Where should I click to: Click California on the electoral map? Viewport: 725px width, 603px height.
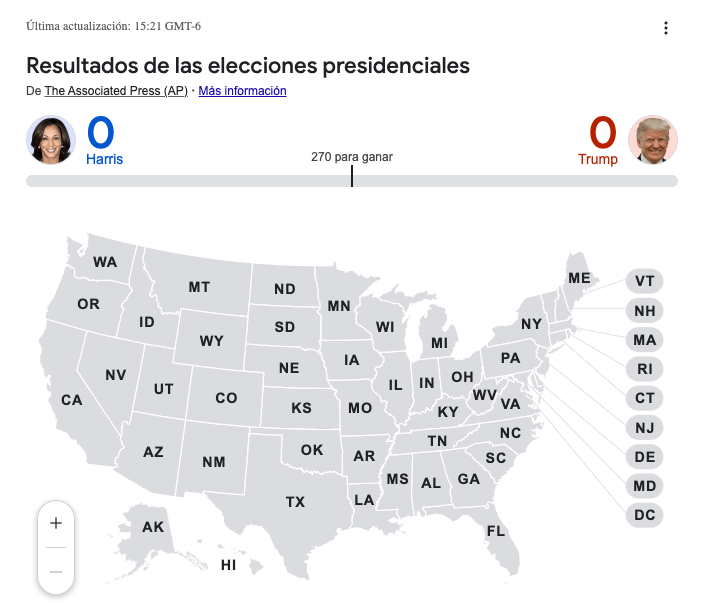[71, 399]
